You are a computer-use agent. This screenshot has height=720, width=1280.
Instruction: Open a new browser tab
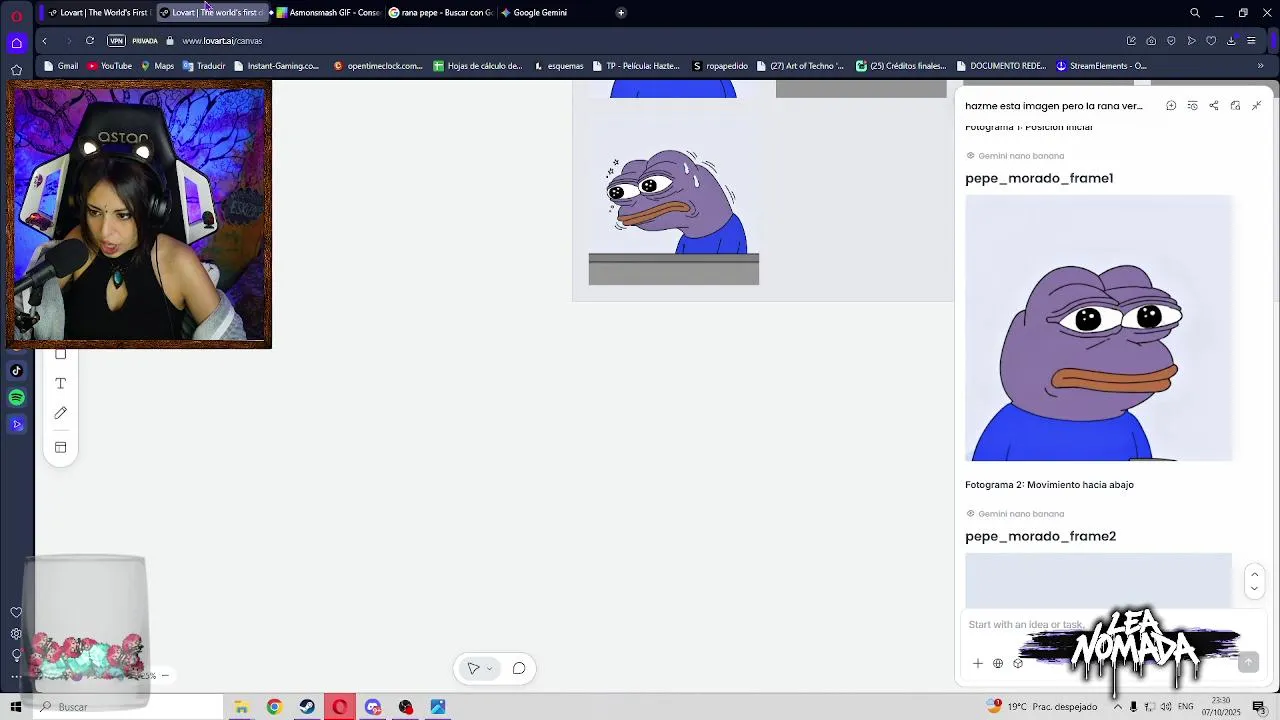click(x=621, y=13)
